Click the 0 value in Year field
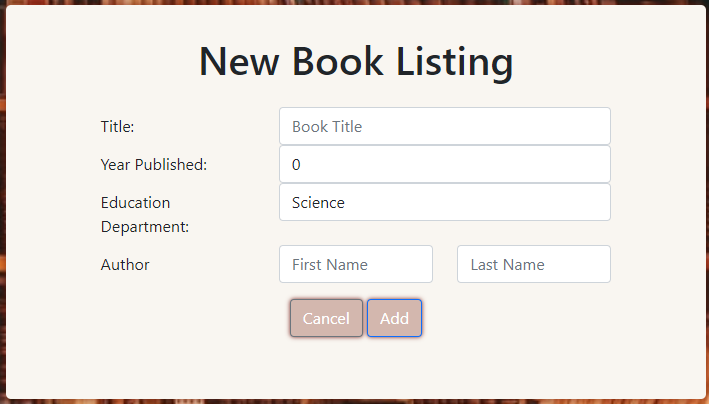 296,165
